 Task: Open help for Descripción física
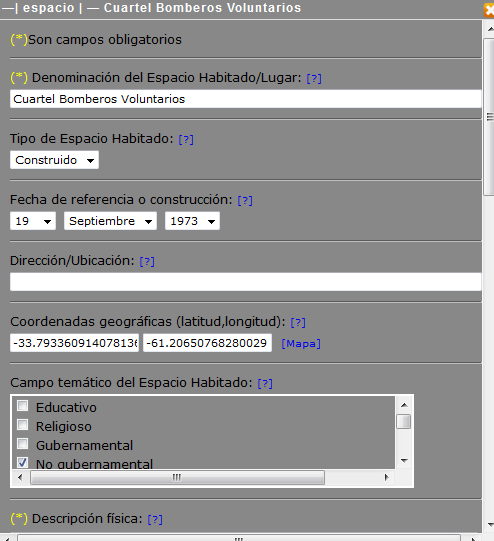(x=155, y=520)
